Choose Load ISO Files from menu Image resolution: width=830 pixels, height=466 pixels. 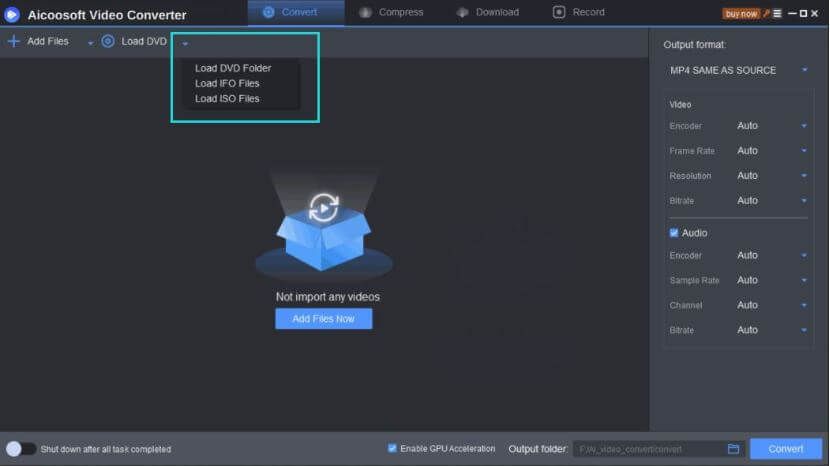coord(227,99)
